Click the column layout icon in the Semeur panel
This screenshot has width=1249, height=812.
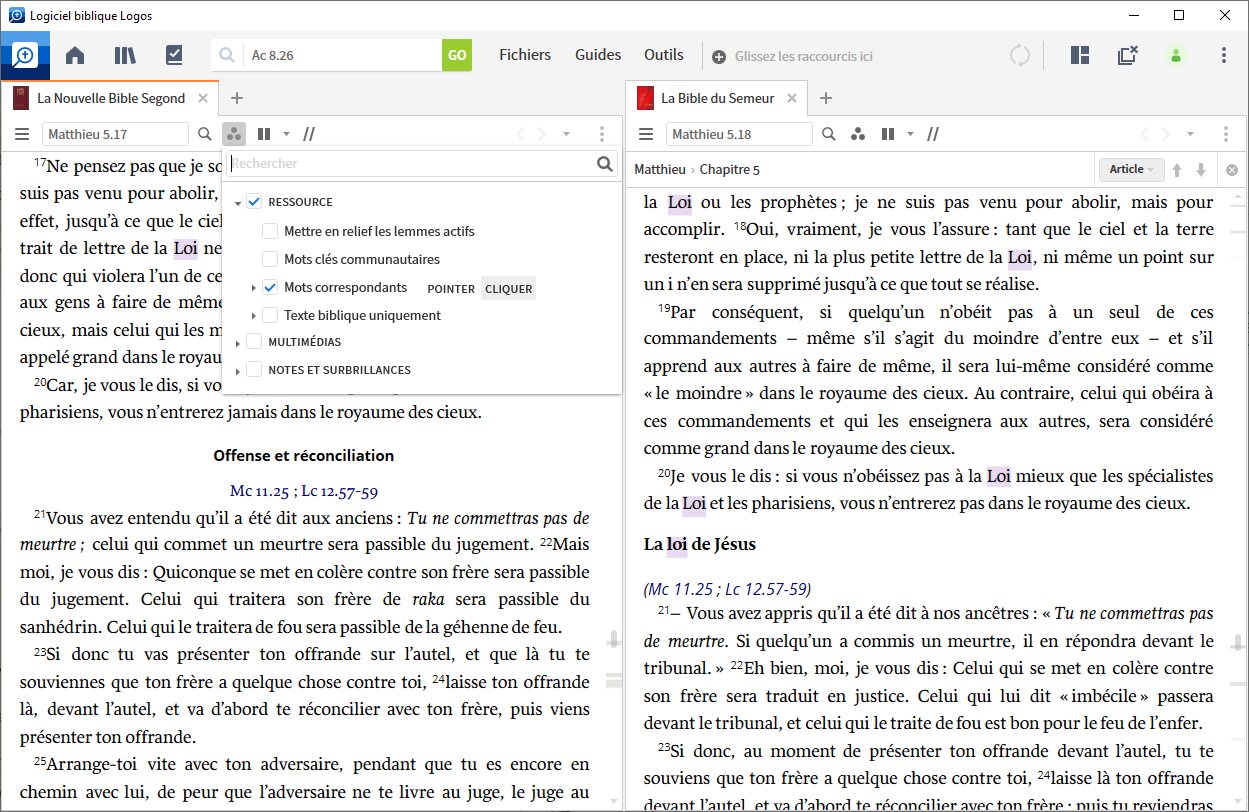(x=887, y=134)
